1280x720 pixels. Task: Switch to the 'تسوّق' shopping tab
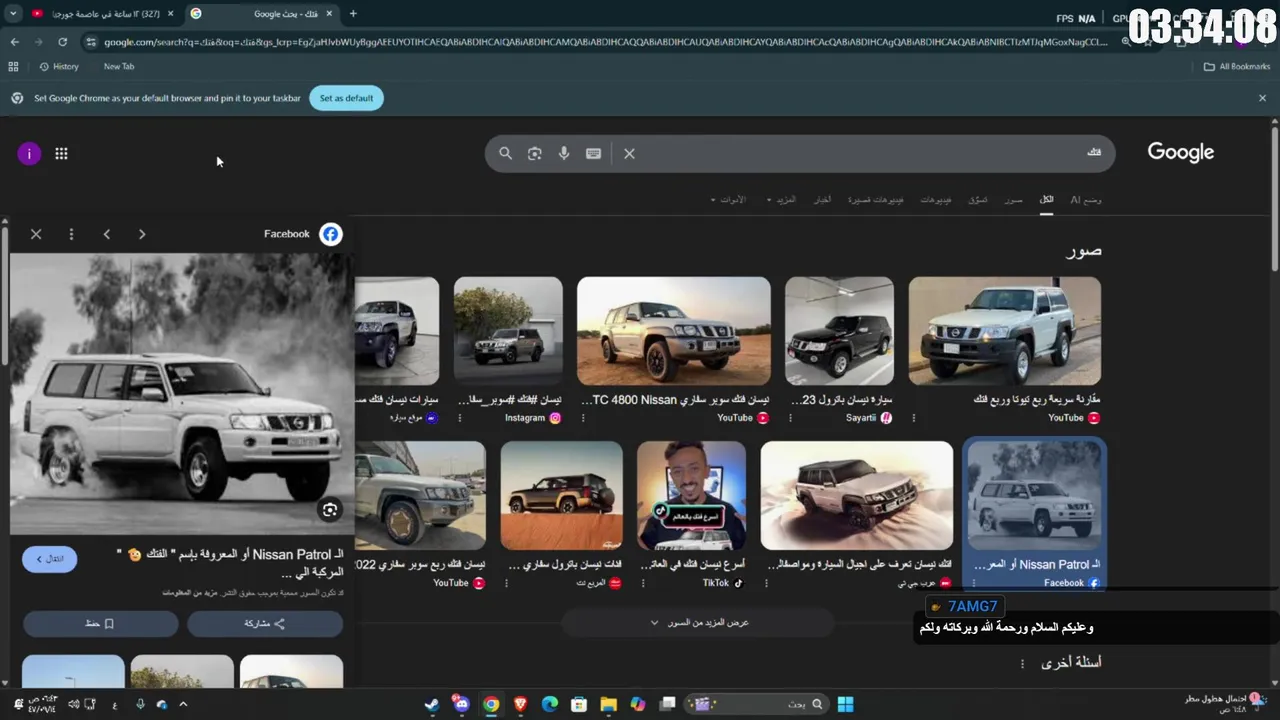[977, 200]
